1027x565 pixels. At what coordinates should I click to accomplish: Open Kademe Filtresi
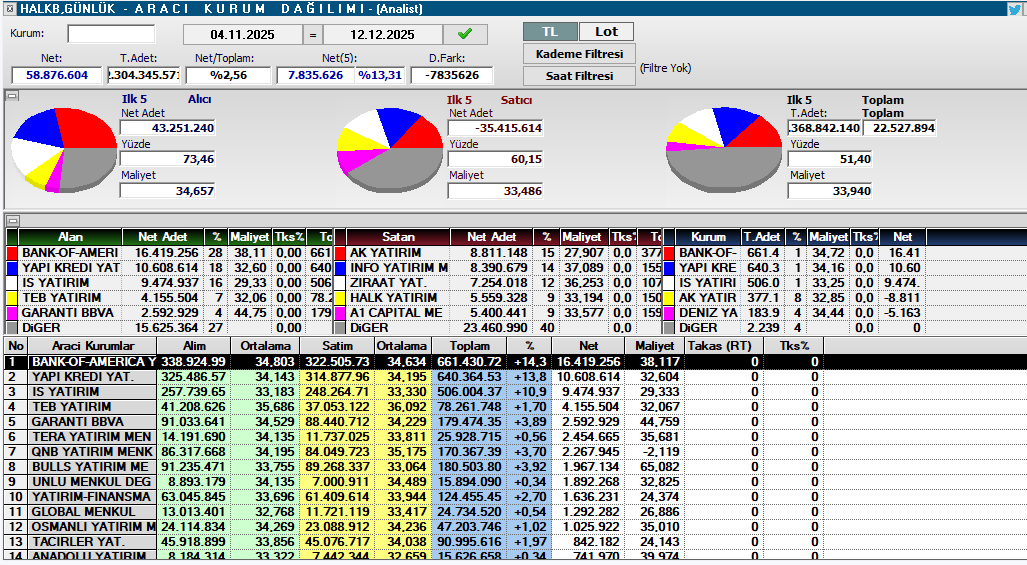pyautogui.click(x=579, y=54)
